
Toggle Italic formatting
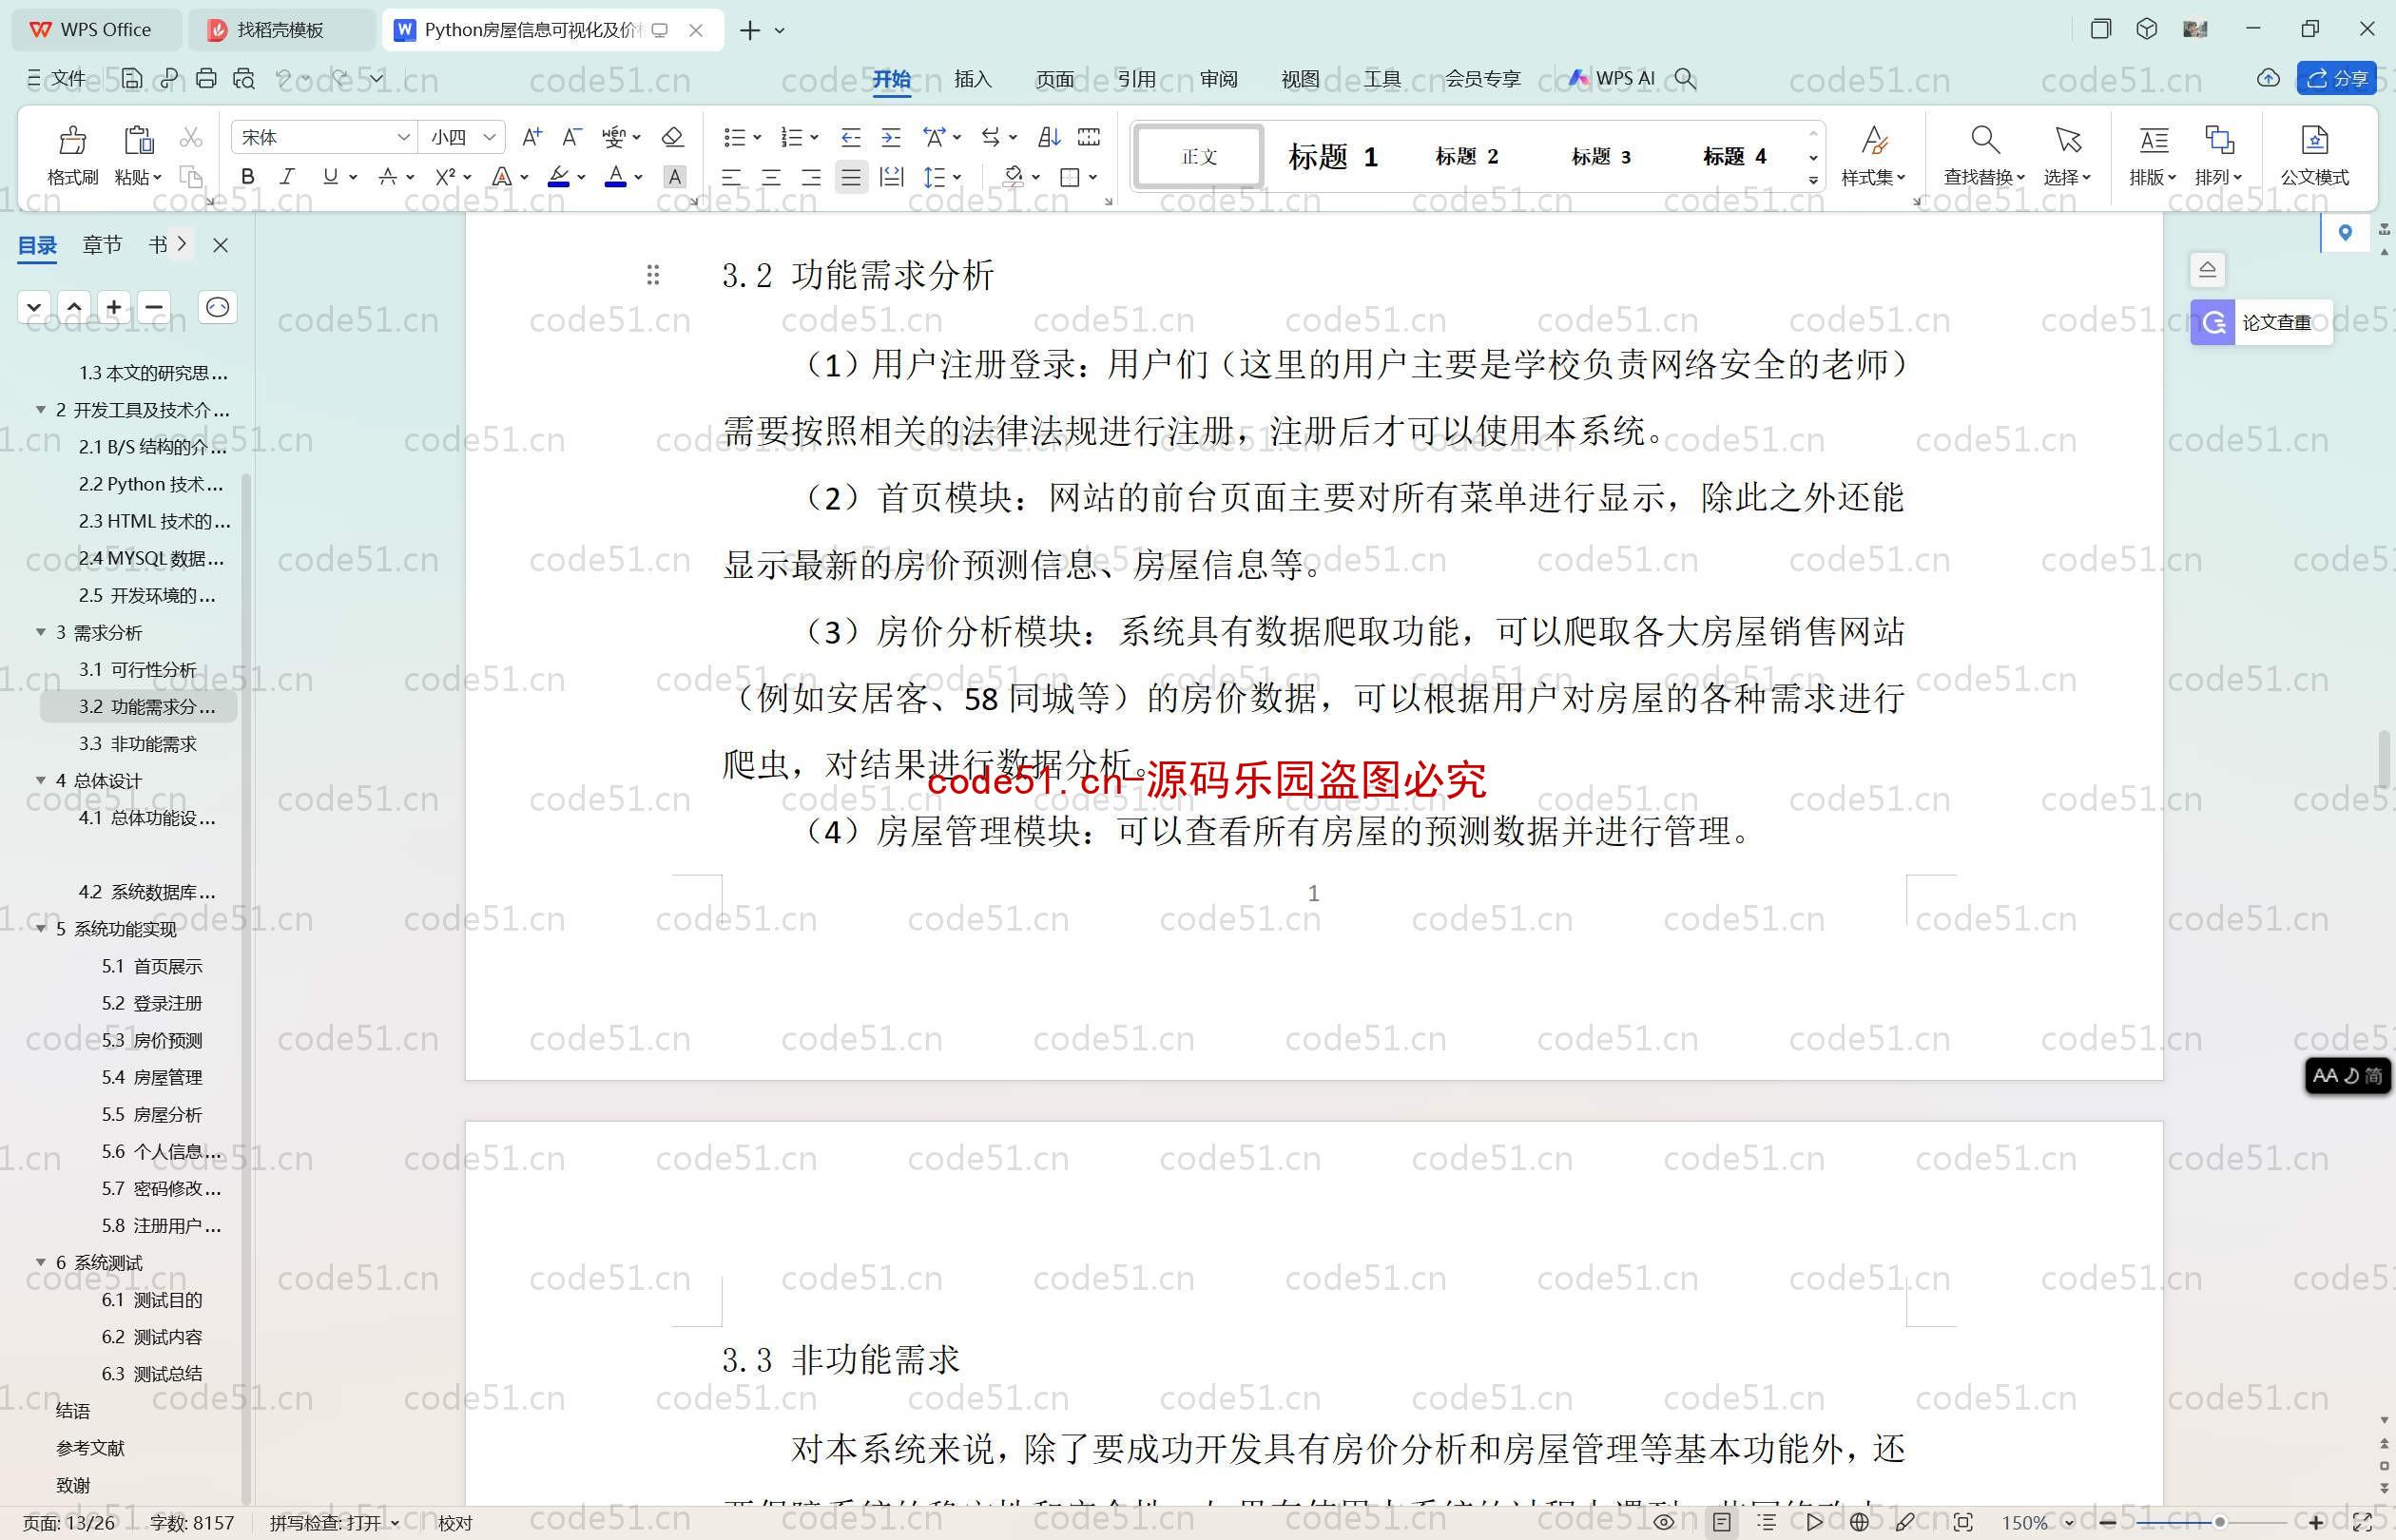pyautogui.click(x=287, y=177)
